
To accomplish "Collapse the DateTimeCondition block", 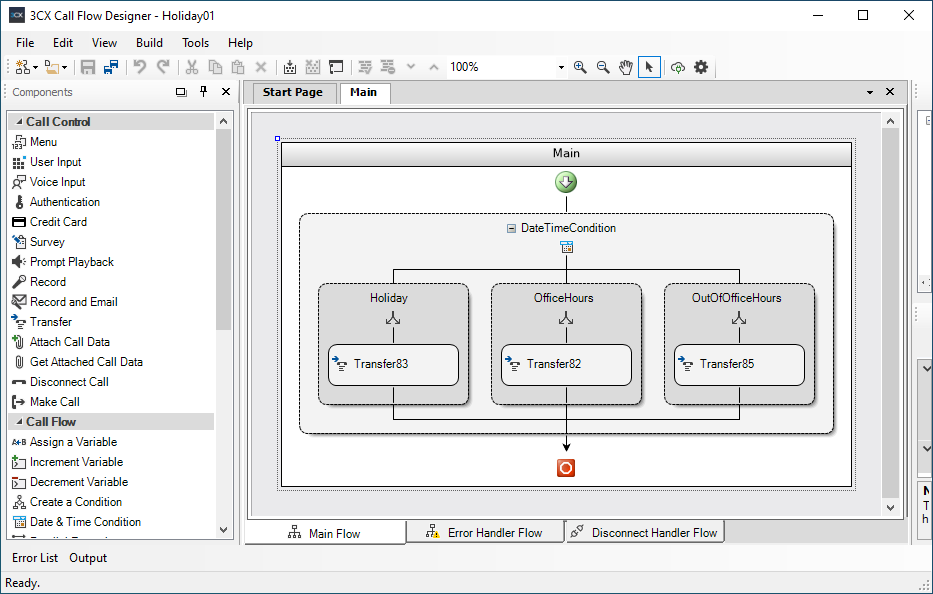I will click(512, 228).
